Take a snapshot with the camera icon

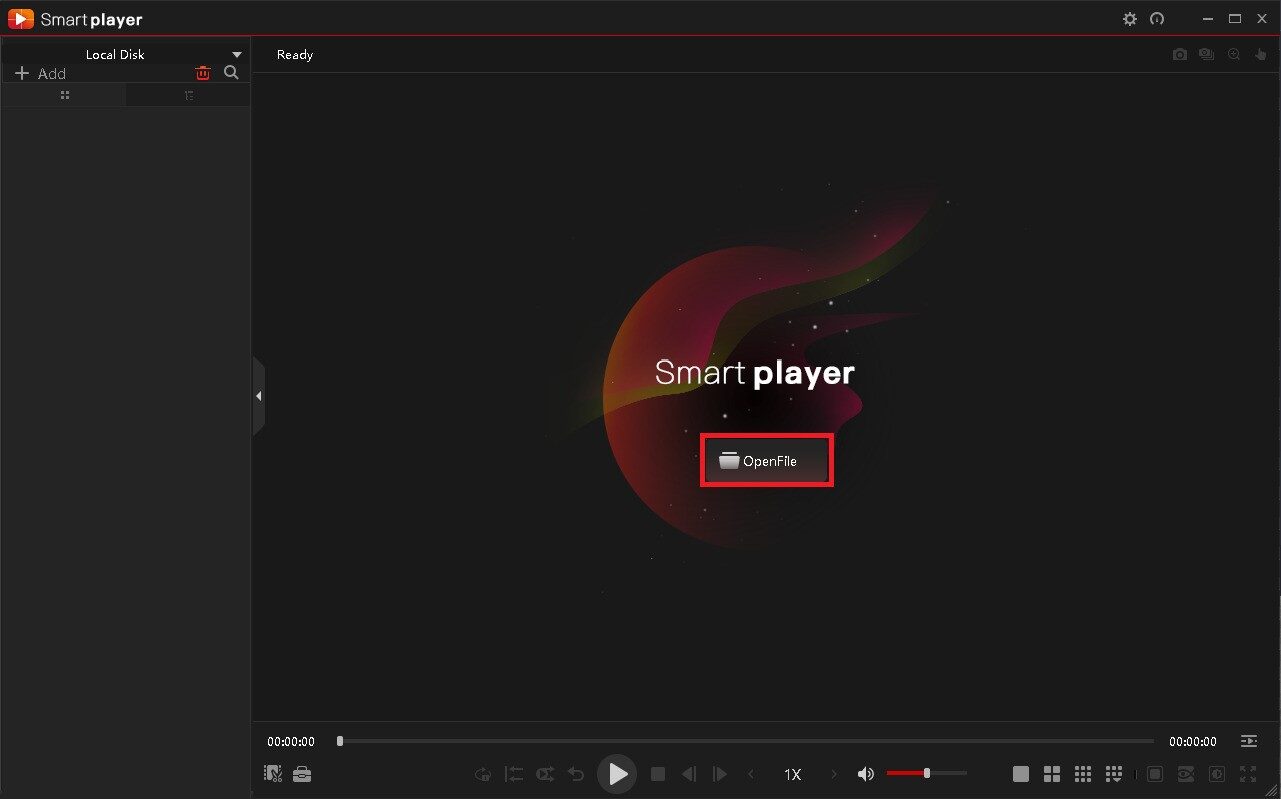tap(1180, 55)
